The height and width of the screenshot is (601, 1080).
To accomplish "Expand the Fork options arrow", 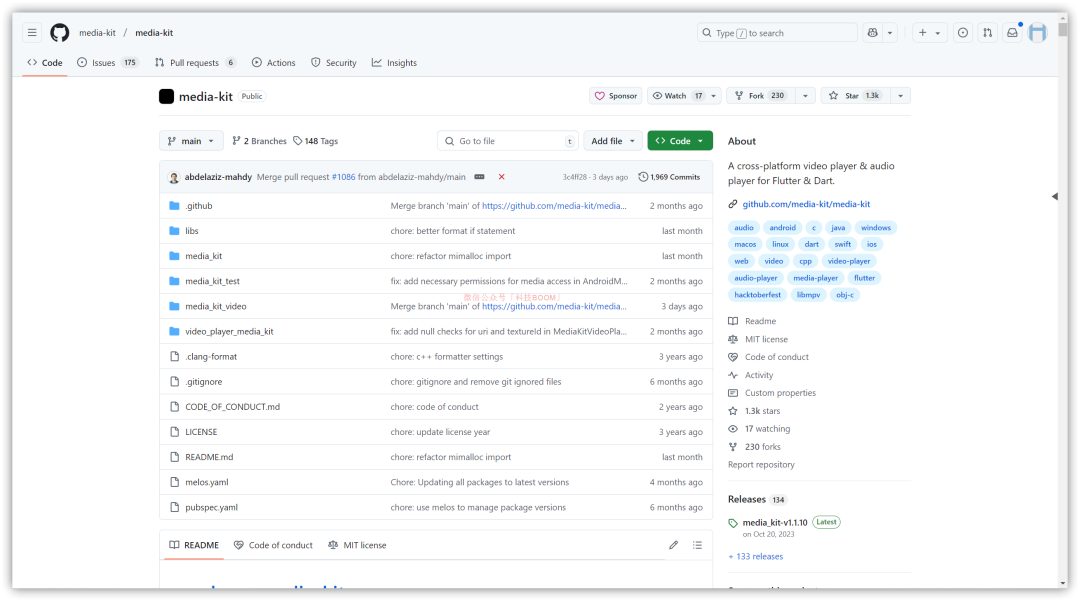I will click(x=805, y=96).
